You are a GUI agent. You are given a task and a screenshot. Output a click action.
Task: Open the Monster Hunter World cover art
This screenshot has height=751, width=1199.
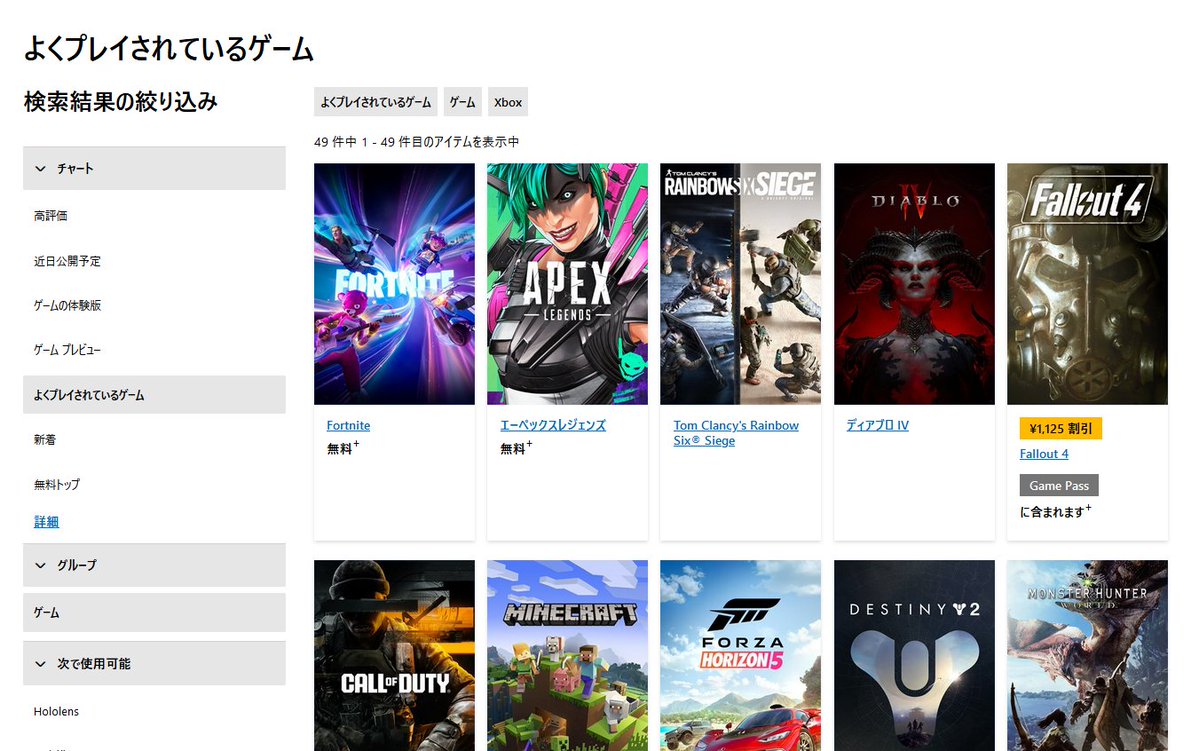click(x=1087, y=655)
